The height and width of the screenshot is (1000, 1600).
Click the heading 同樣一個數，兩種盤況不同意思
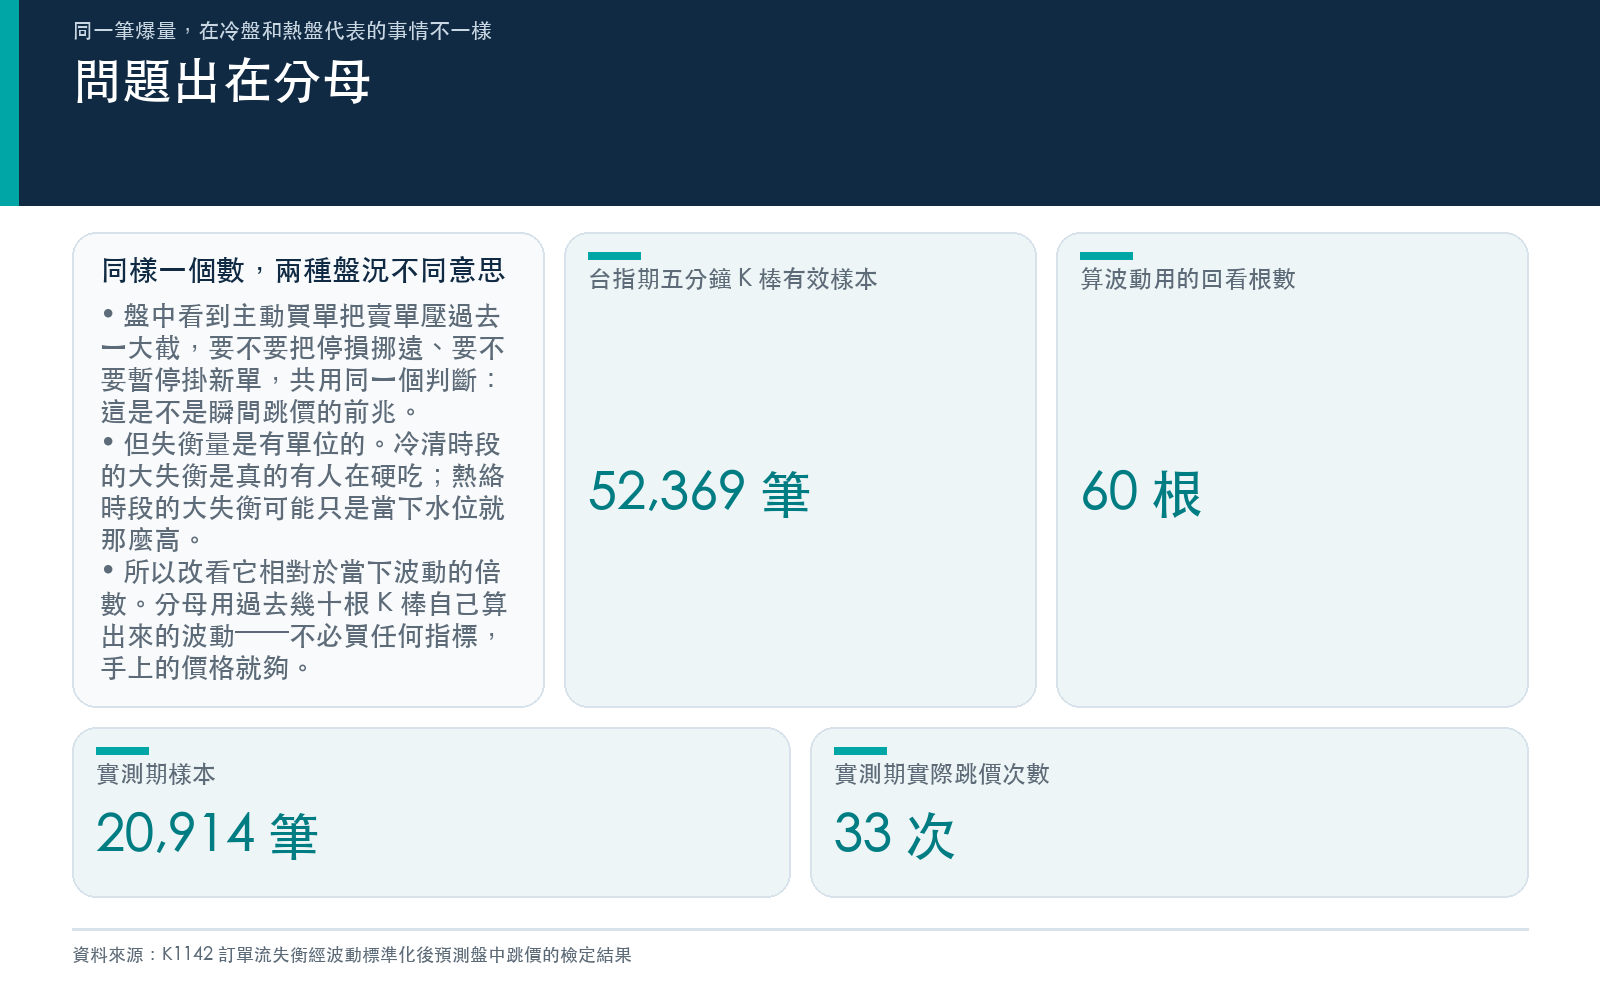pos(303,270)
